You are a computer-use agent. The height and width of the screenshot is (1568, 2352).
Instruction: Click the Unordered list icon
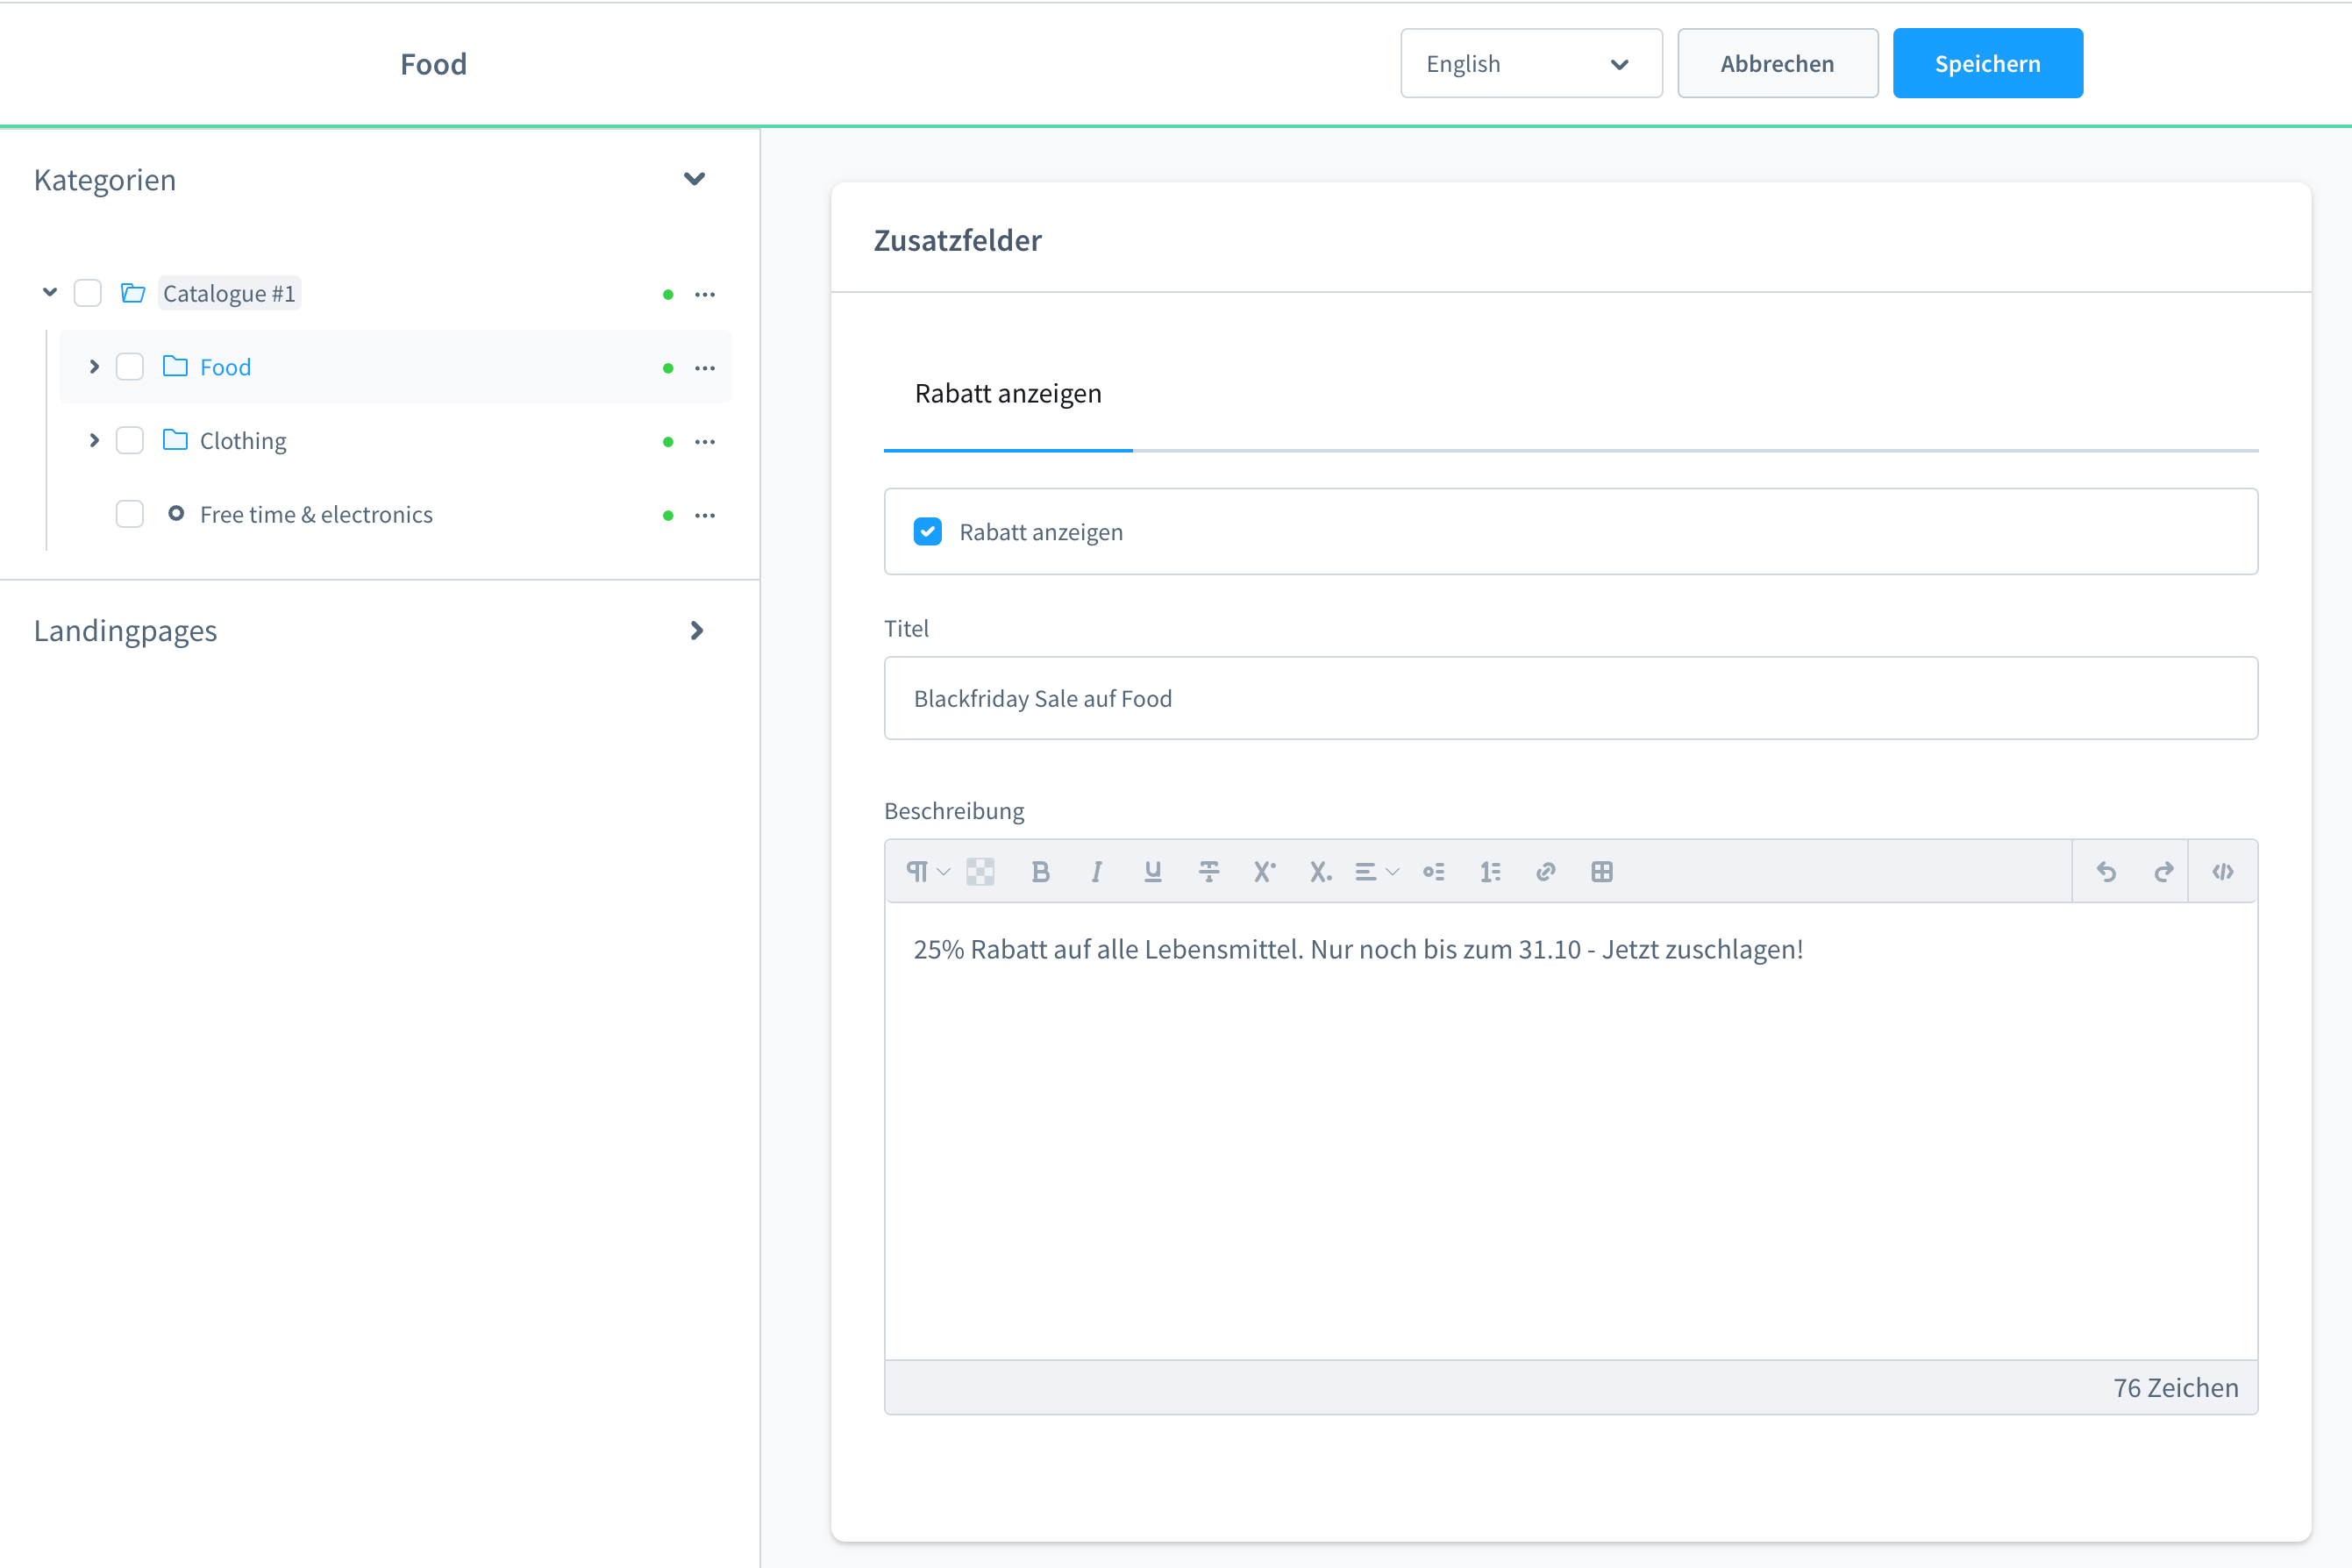click(x=1433, y=872)
